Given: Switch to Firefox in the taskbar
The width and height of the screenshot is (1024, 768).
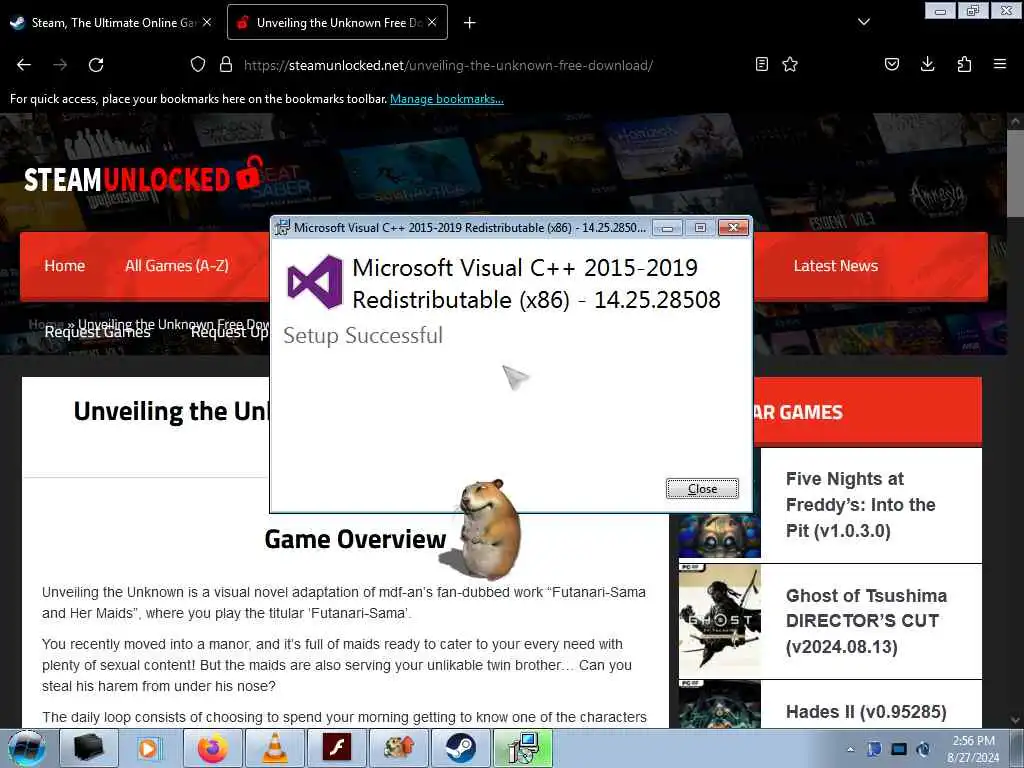Looking at the screenshot, I should (213, 748).
